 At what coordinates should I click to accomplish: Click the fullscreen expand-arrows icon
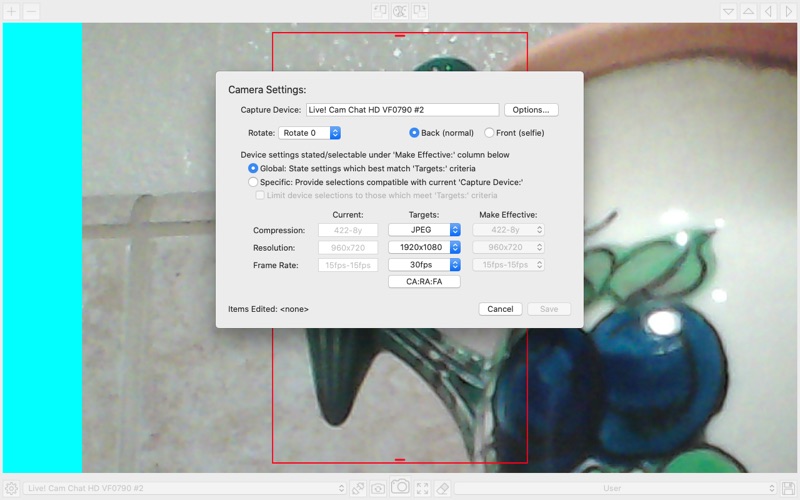coord(422,488)
